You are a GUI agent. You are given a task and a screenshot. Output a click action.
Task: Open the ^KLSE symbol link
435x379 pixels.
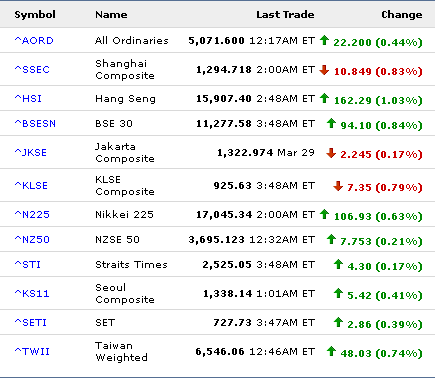point(31,186)
